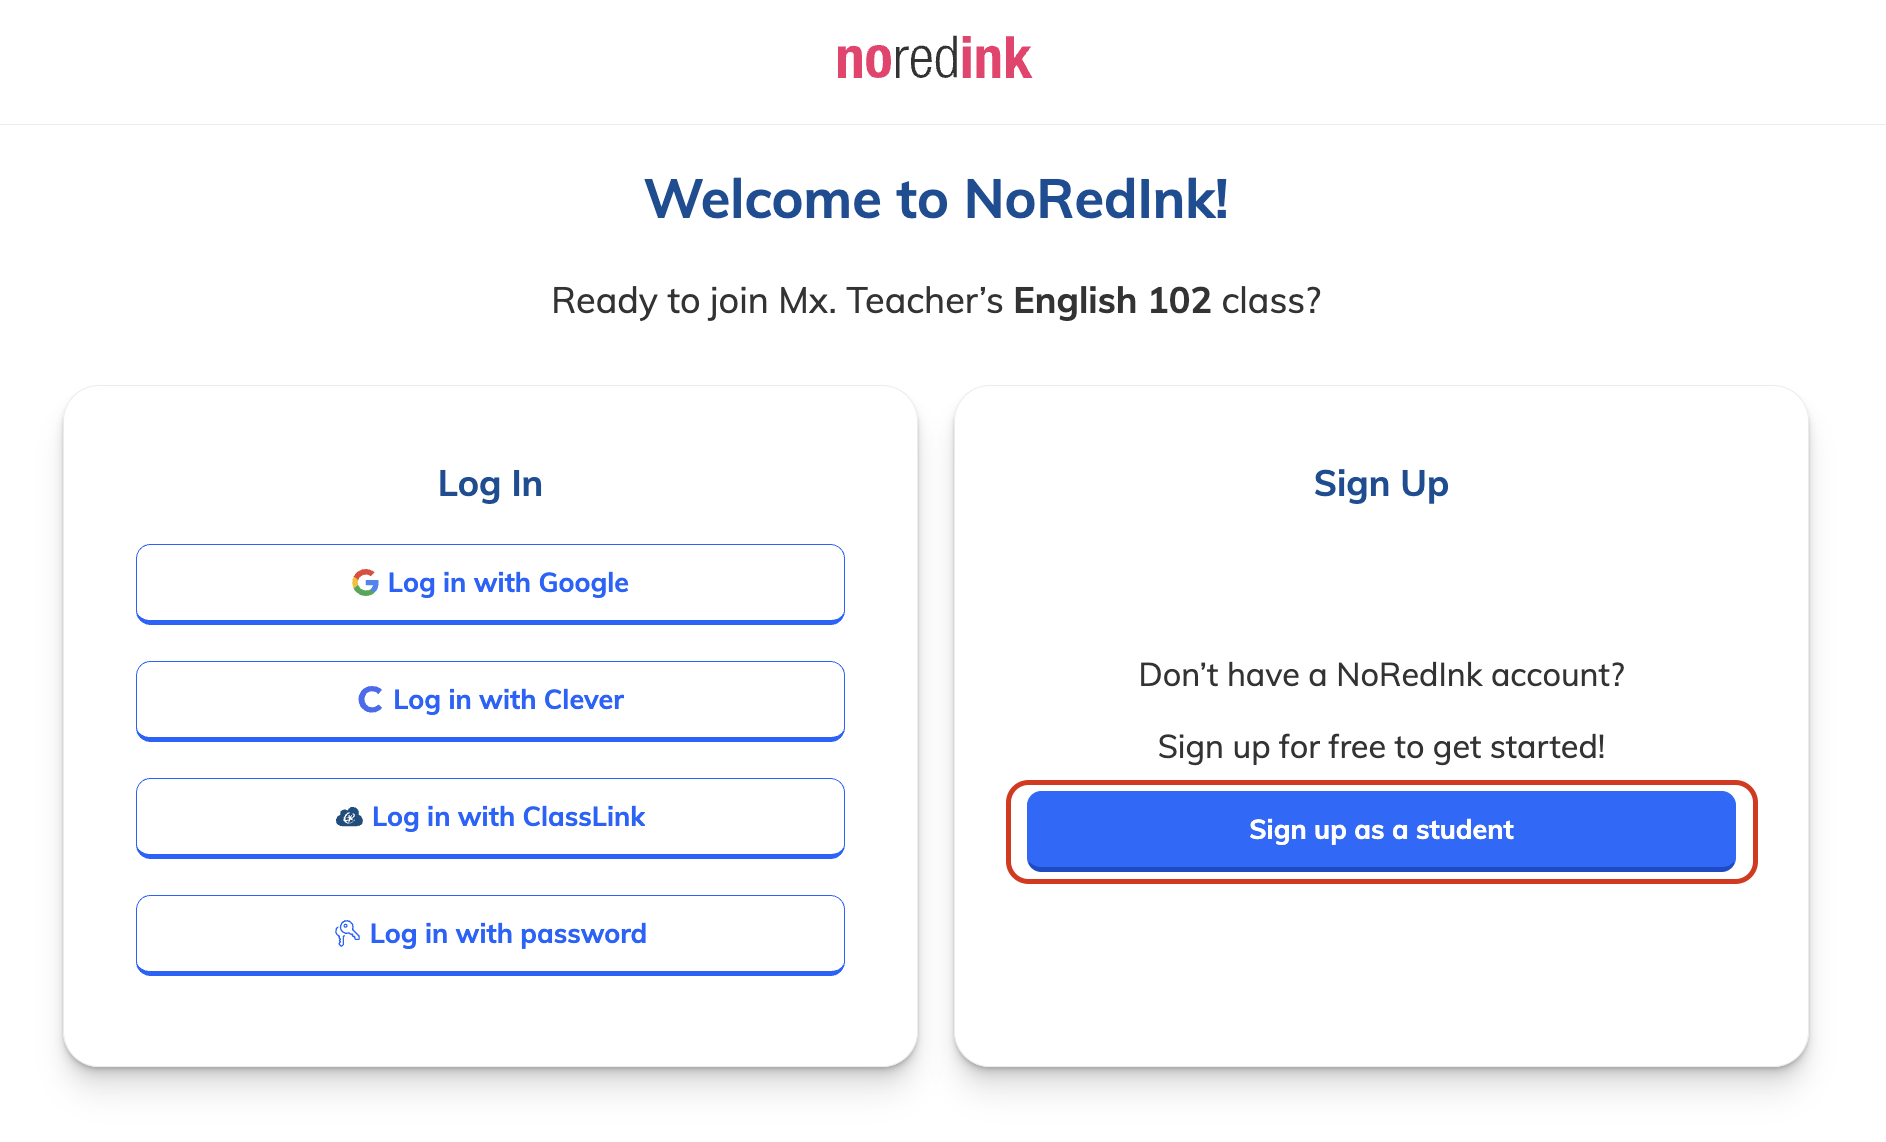Log in with Google
1886x1142 pixels.
[489, 582]
